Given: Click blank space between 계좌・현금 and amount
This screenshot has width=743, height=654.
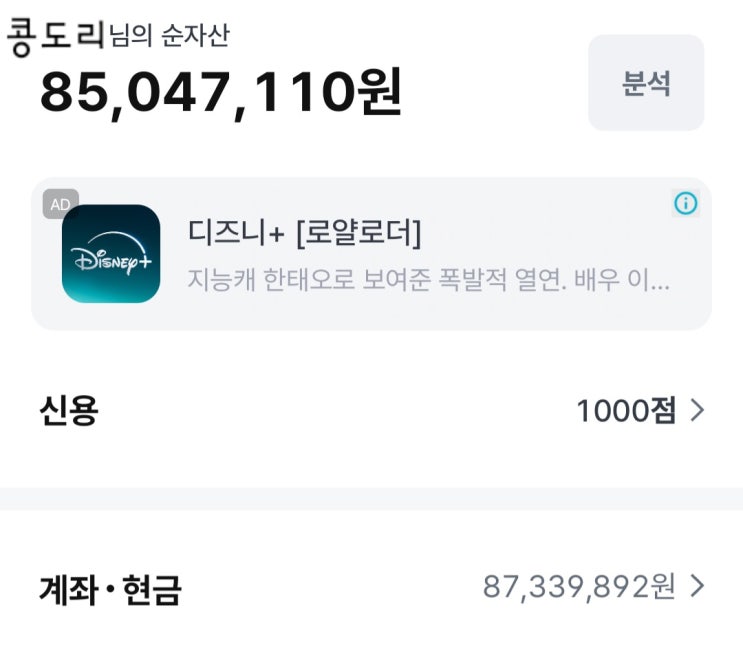Looking at the screenshot, I should (x=330, y=588).
